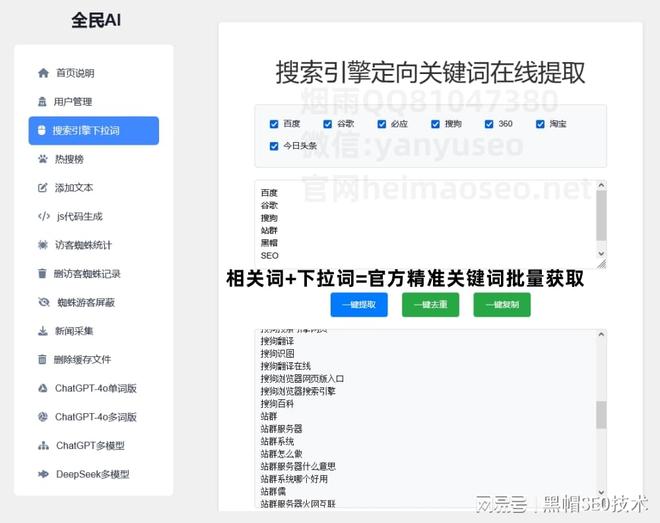Click the crossed-eye icon beside 蜘蛛游客屏蔽
This screenshot has width=660, height=523.
click(x=43, y=302)
